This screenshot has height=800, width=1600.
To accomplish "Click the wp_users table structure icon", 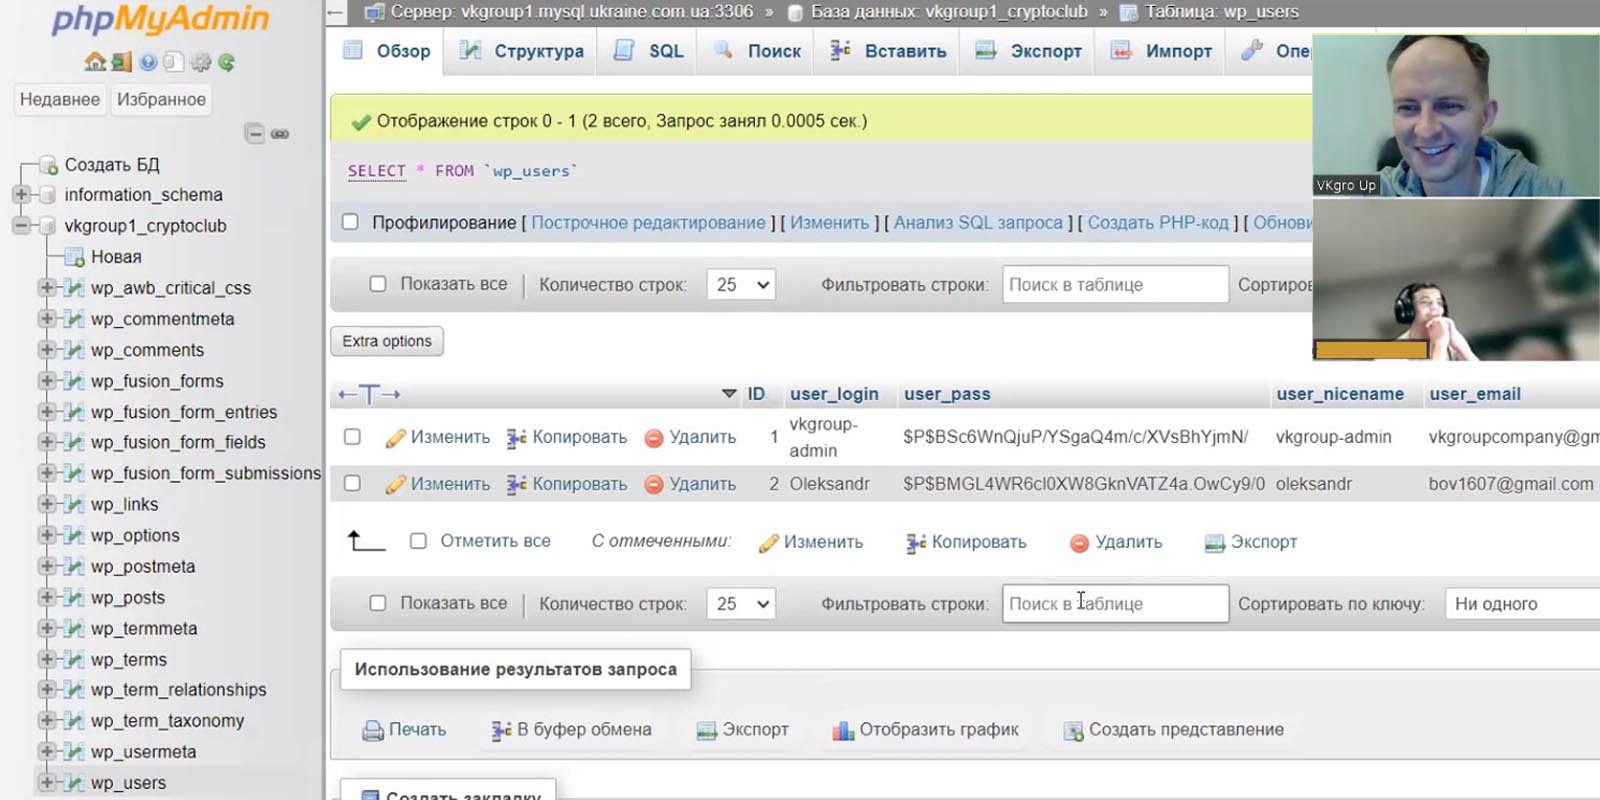I will pyautogui.click(x=73, y=783).
